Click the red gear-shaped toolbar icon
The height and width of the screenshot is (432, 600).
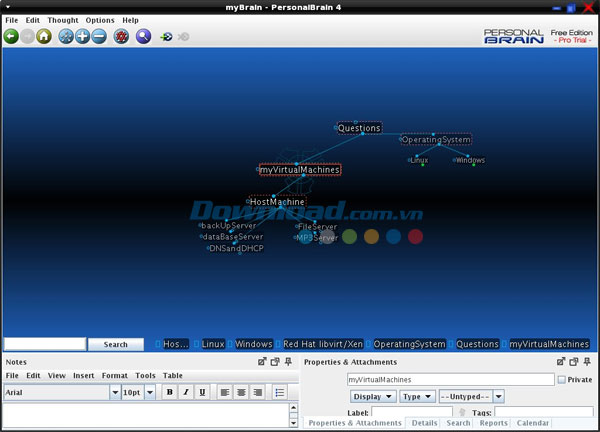pyautogui.click(x=121, y=37)
